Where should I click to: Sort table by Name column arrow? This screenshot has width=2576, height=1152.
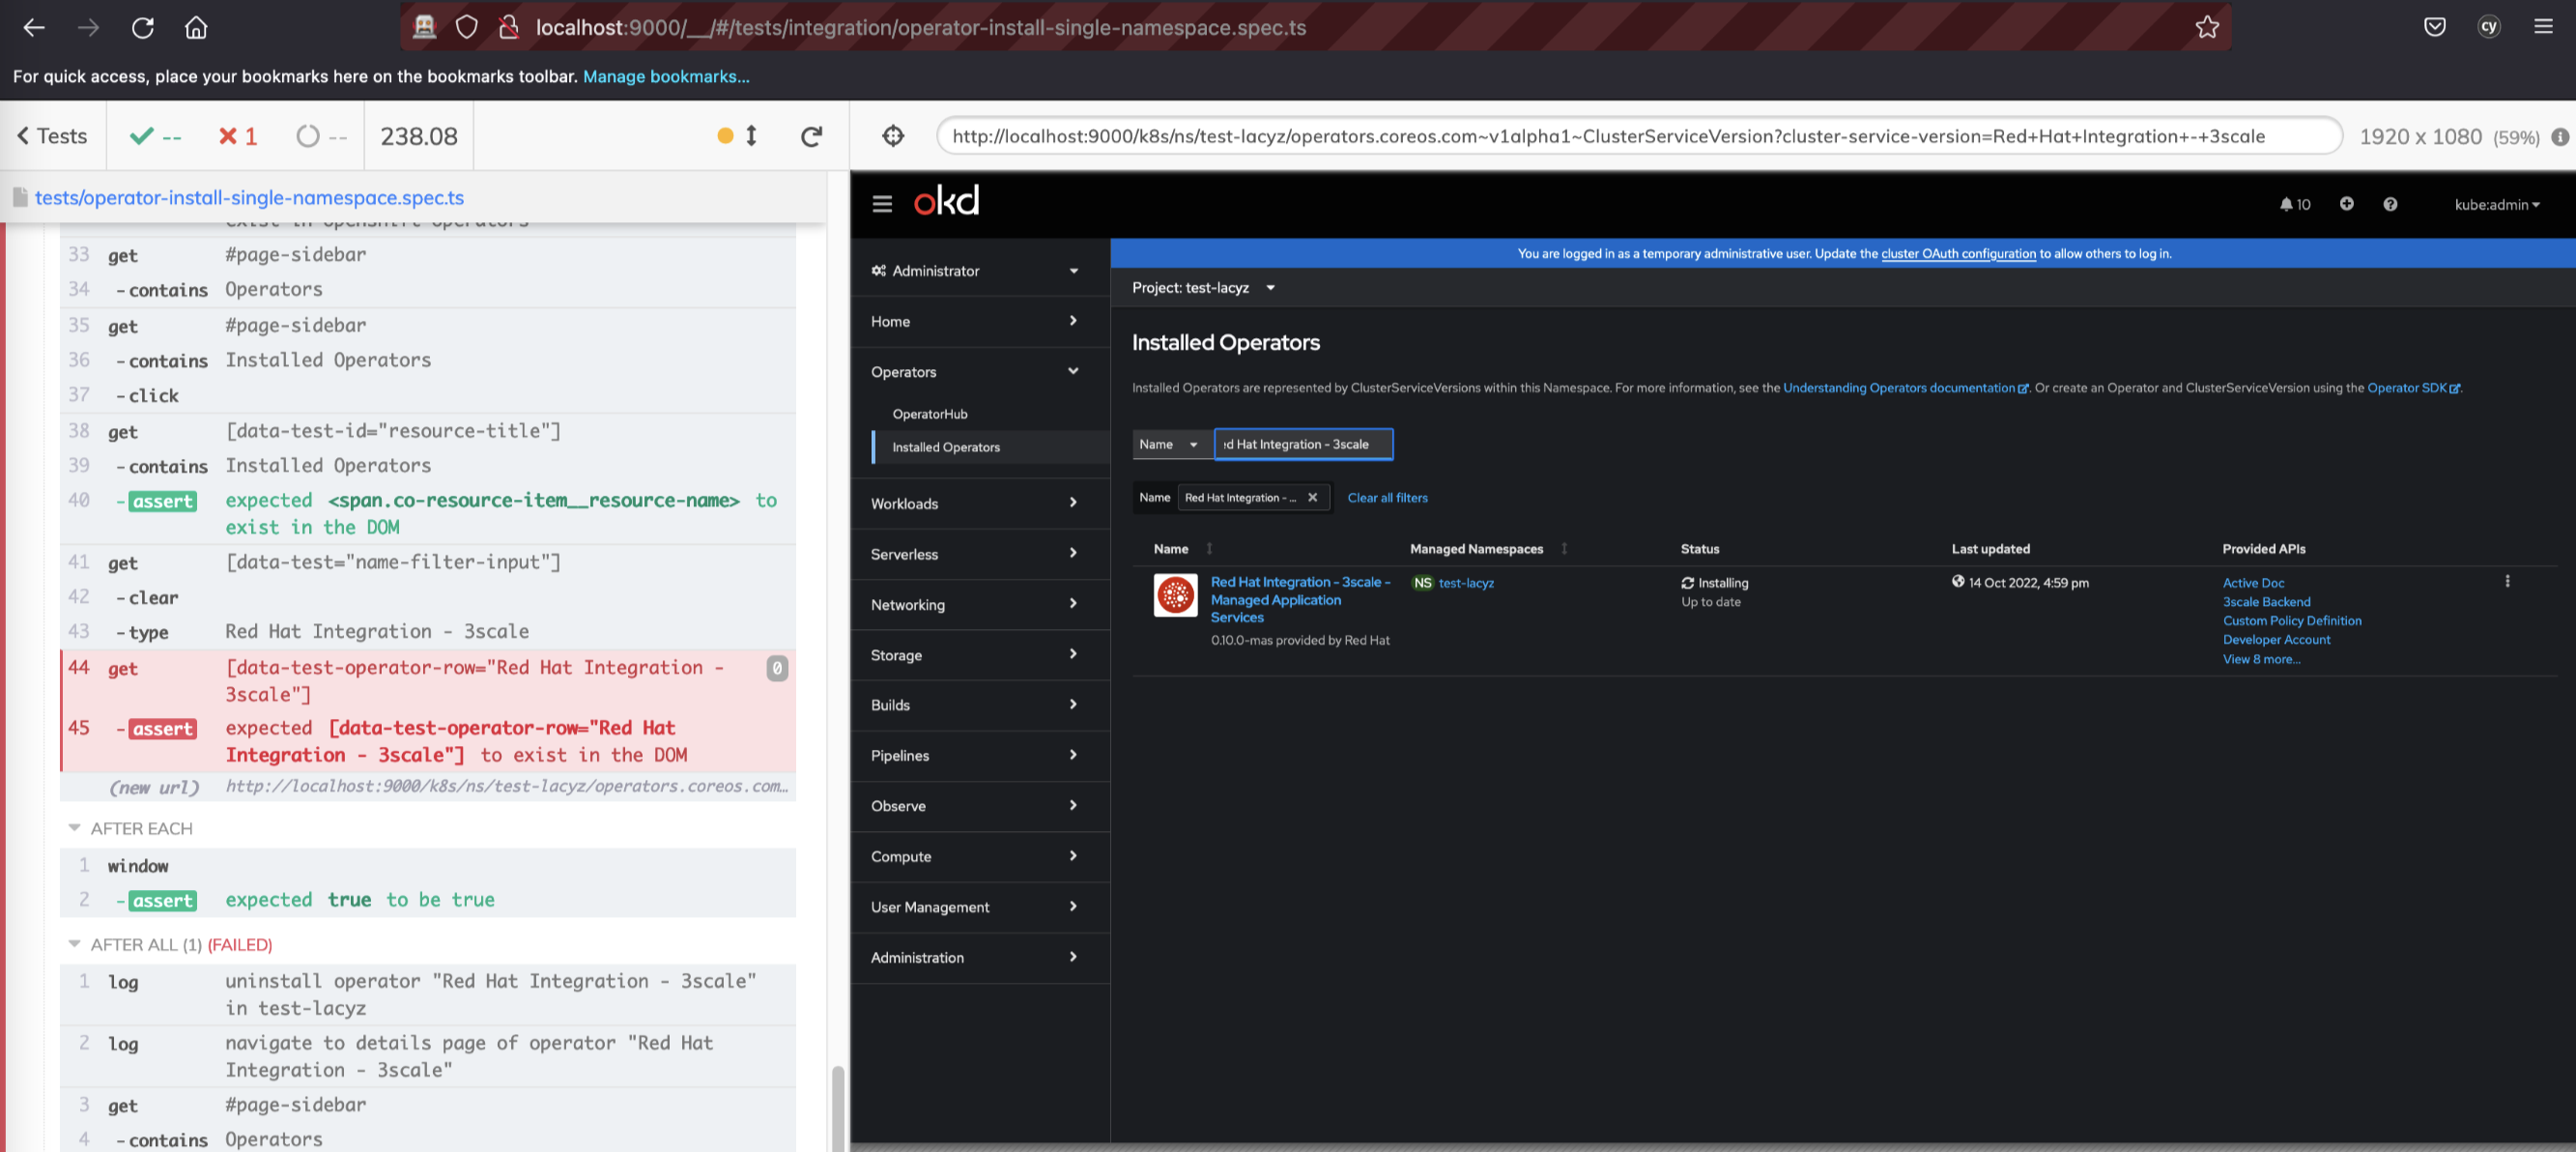[x=1209, y=549]
